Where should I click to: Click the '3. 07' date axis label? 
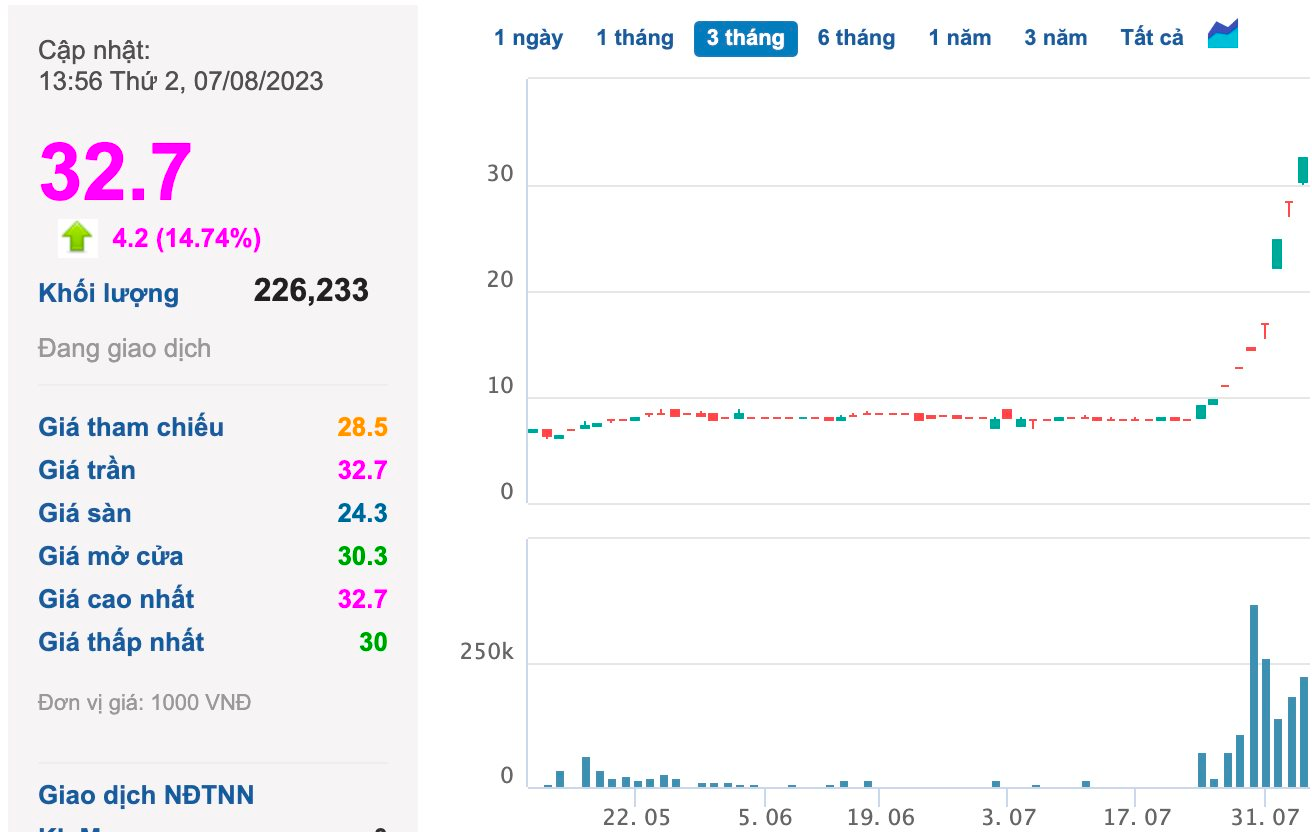pos(1008,817)
